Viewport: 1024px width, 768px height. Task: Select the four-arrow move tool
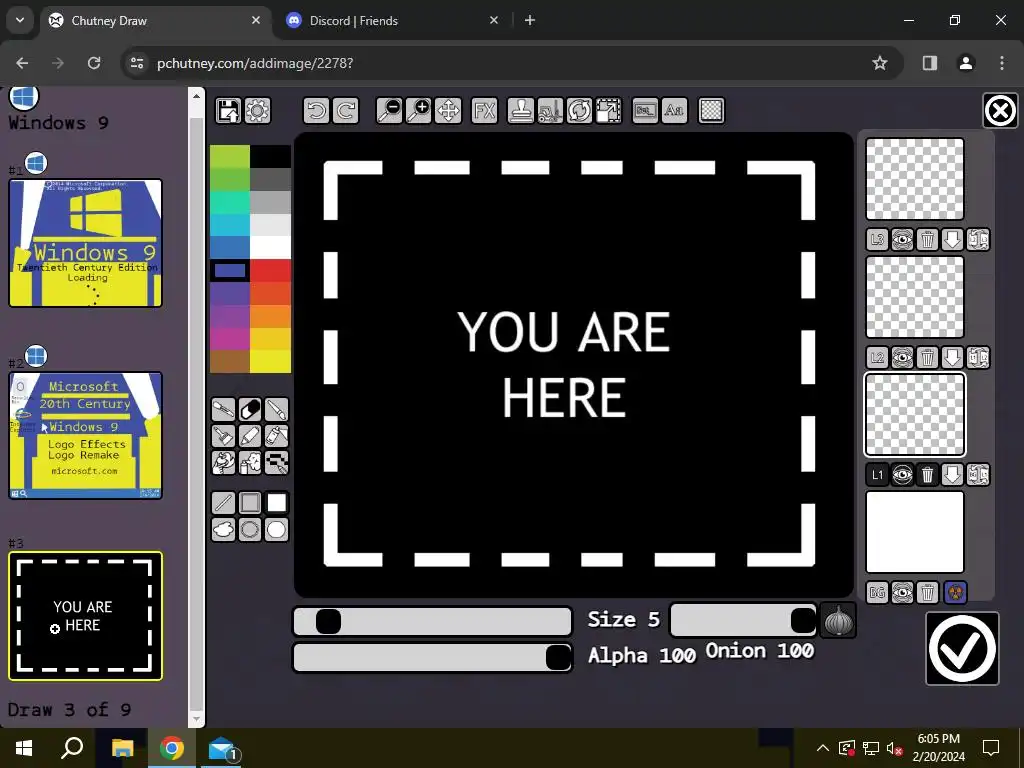click(448, 110)
